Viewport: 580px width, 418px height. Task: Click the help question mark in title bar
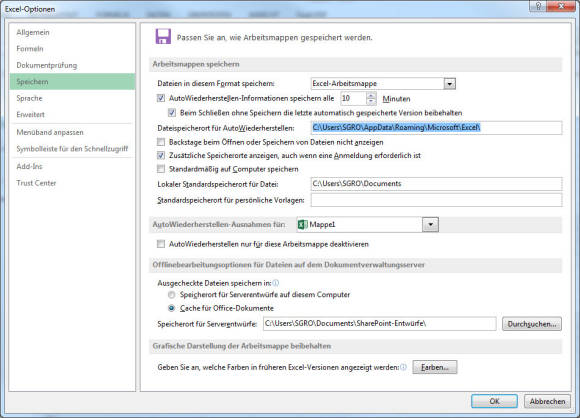(x=539, y=6)
